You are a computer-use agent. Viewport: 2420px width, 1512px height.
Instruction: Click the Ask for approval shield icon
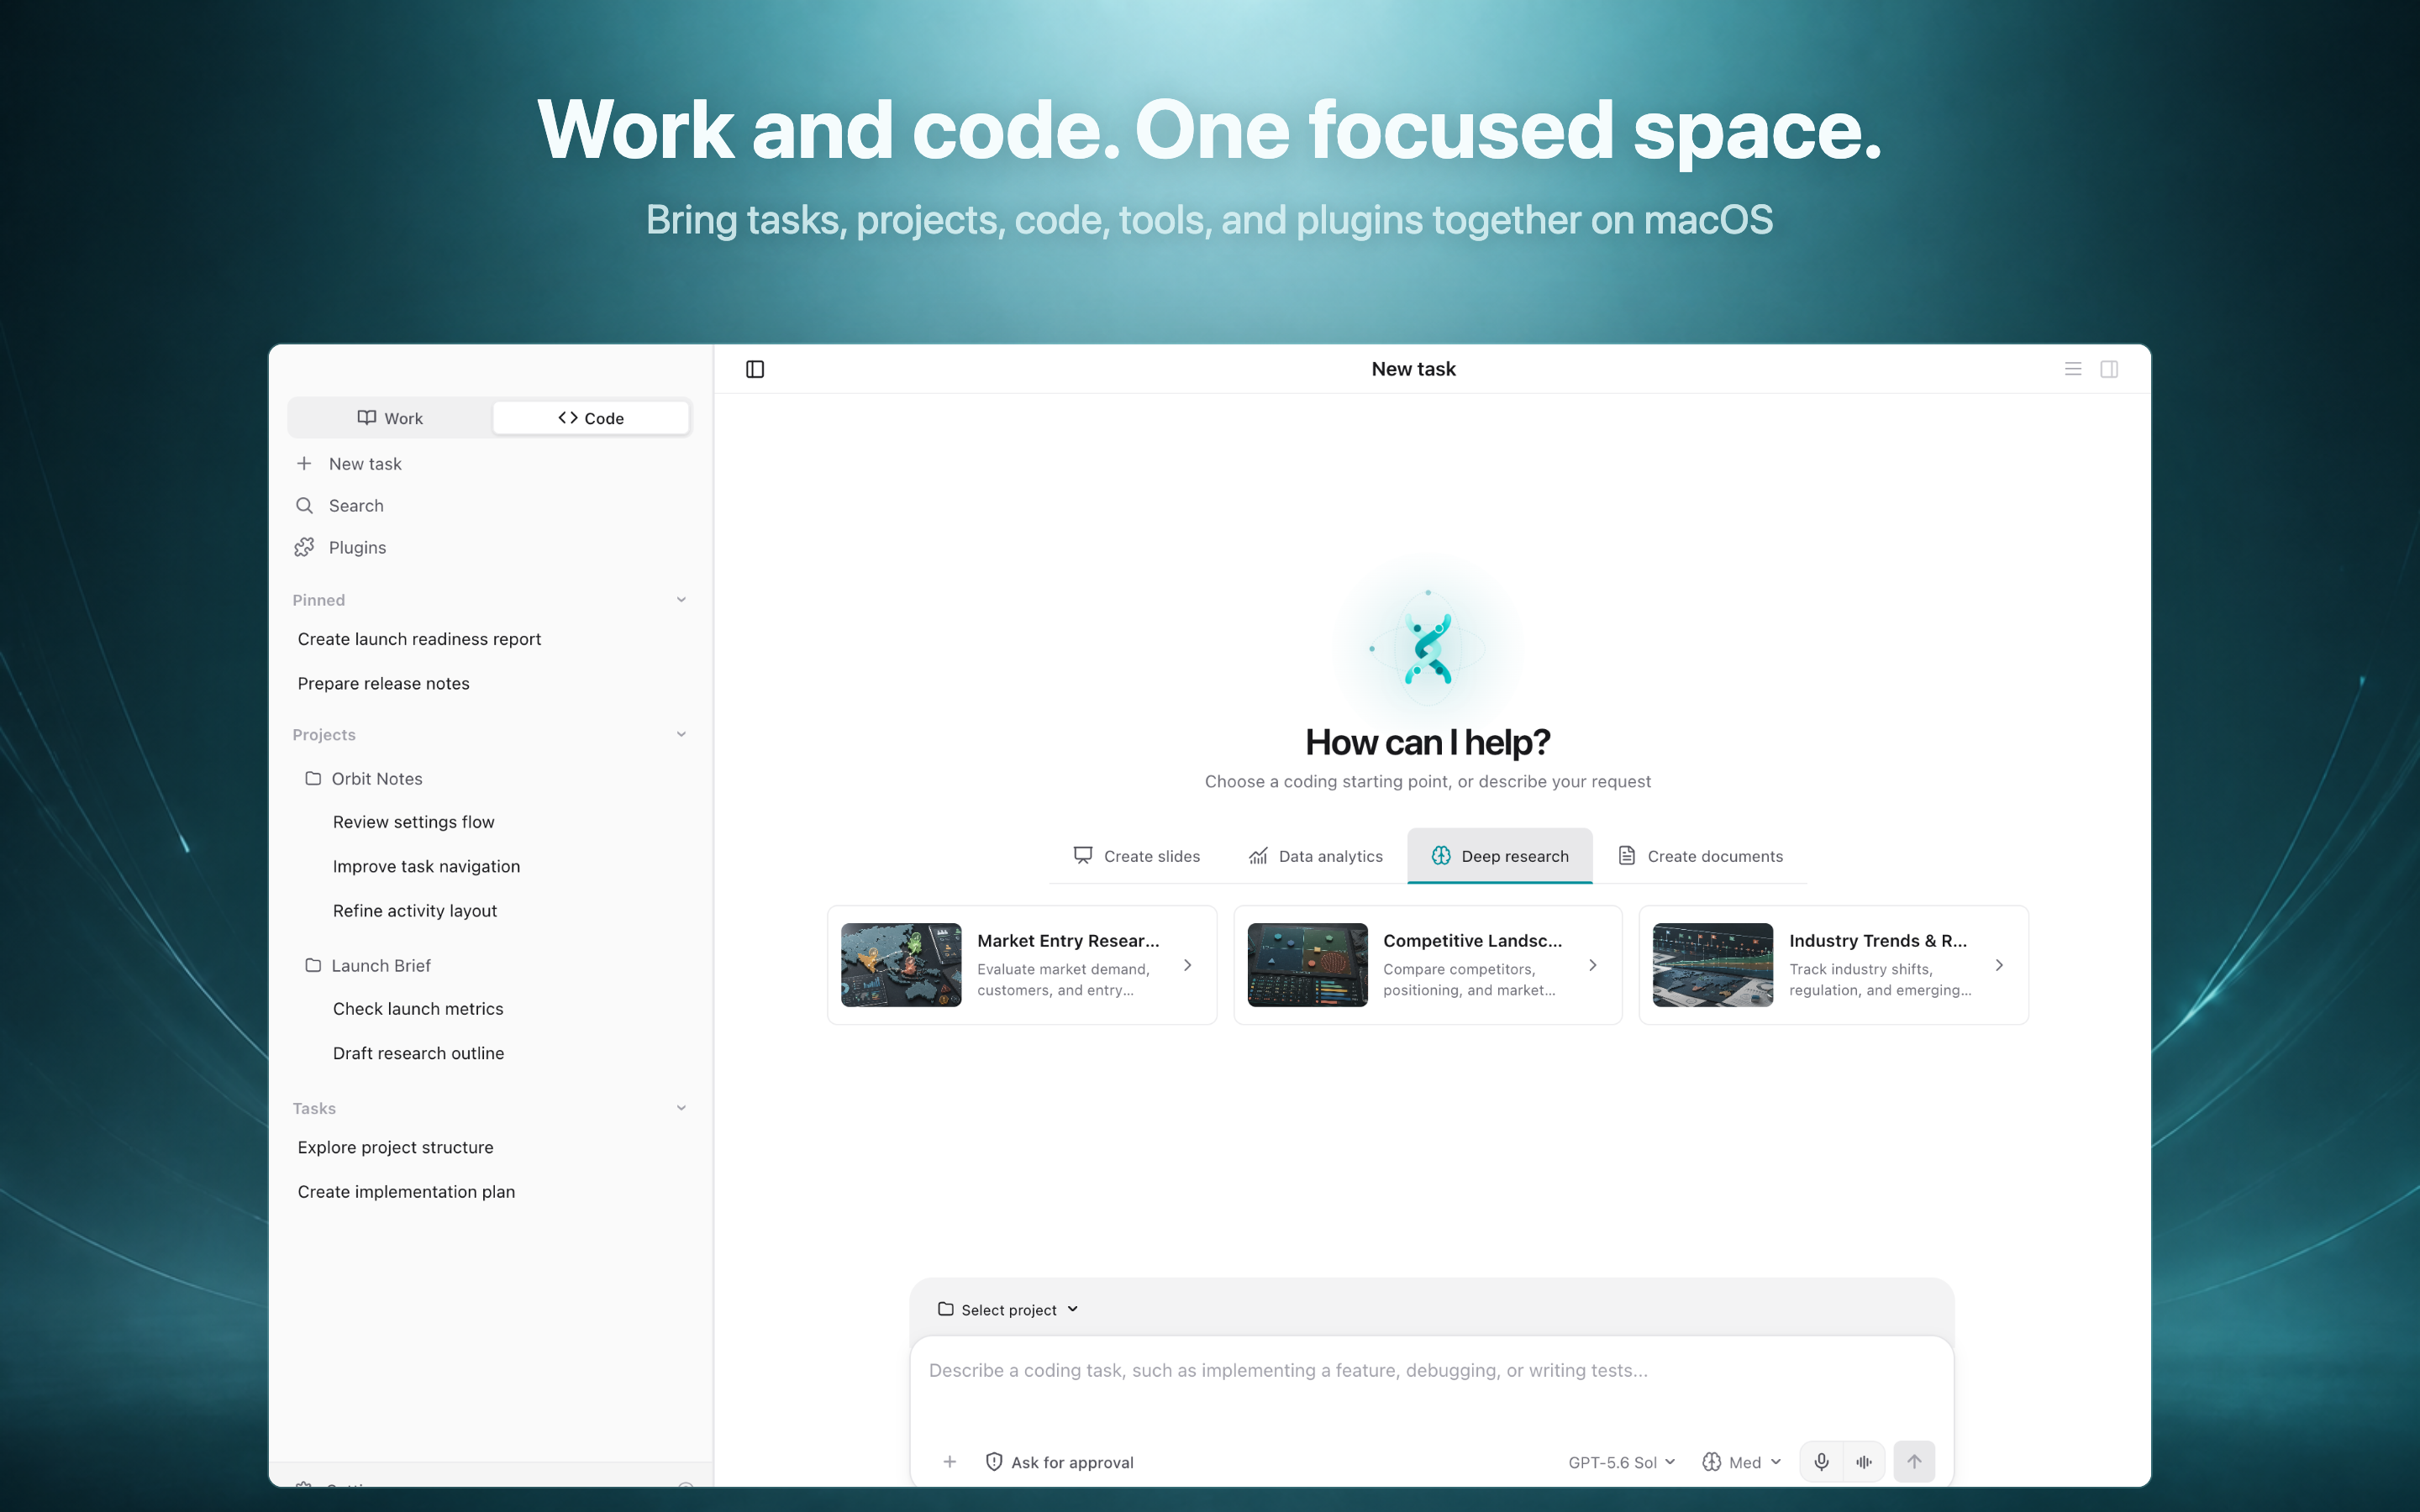(994, 1461)
